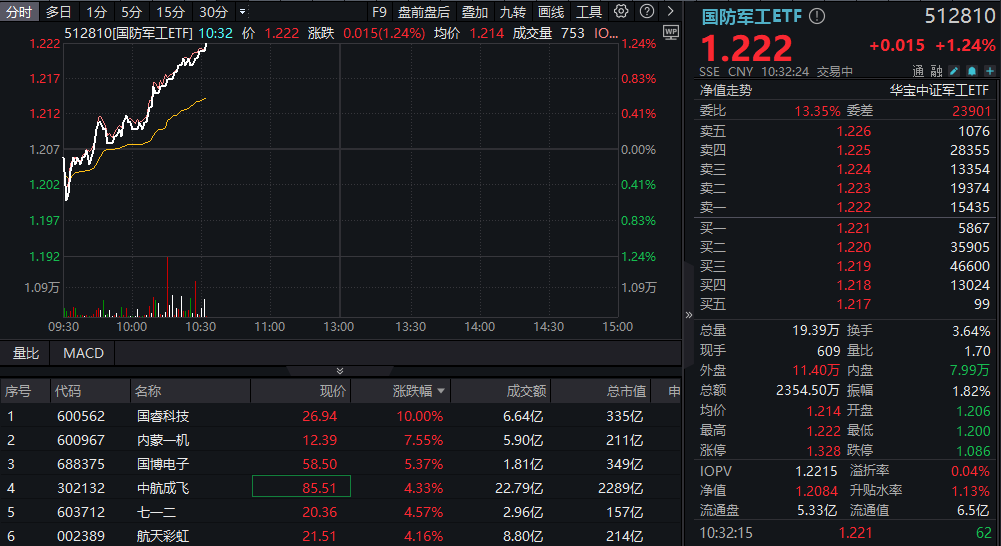Click the bell alert icon
The image size is (1001, 546).
tap(972, 71)
